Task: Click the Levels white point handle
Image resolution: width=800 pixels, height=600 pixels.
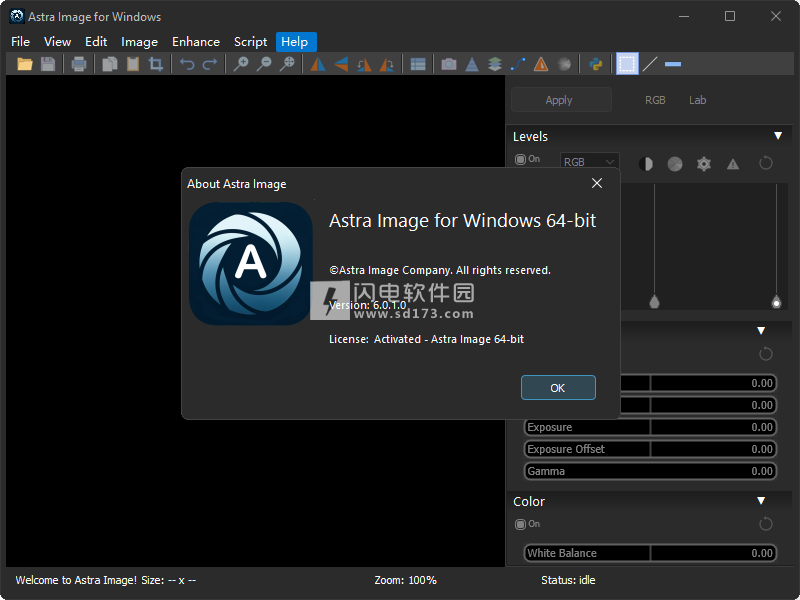Action: pyautogui.click(x=777, y=302)
